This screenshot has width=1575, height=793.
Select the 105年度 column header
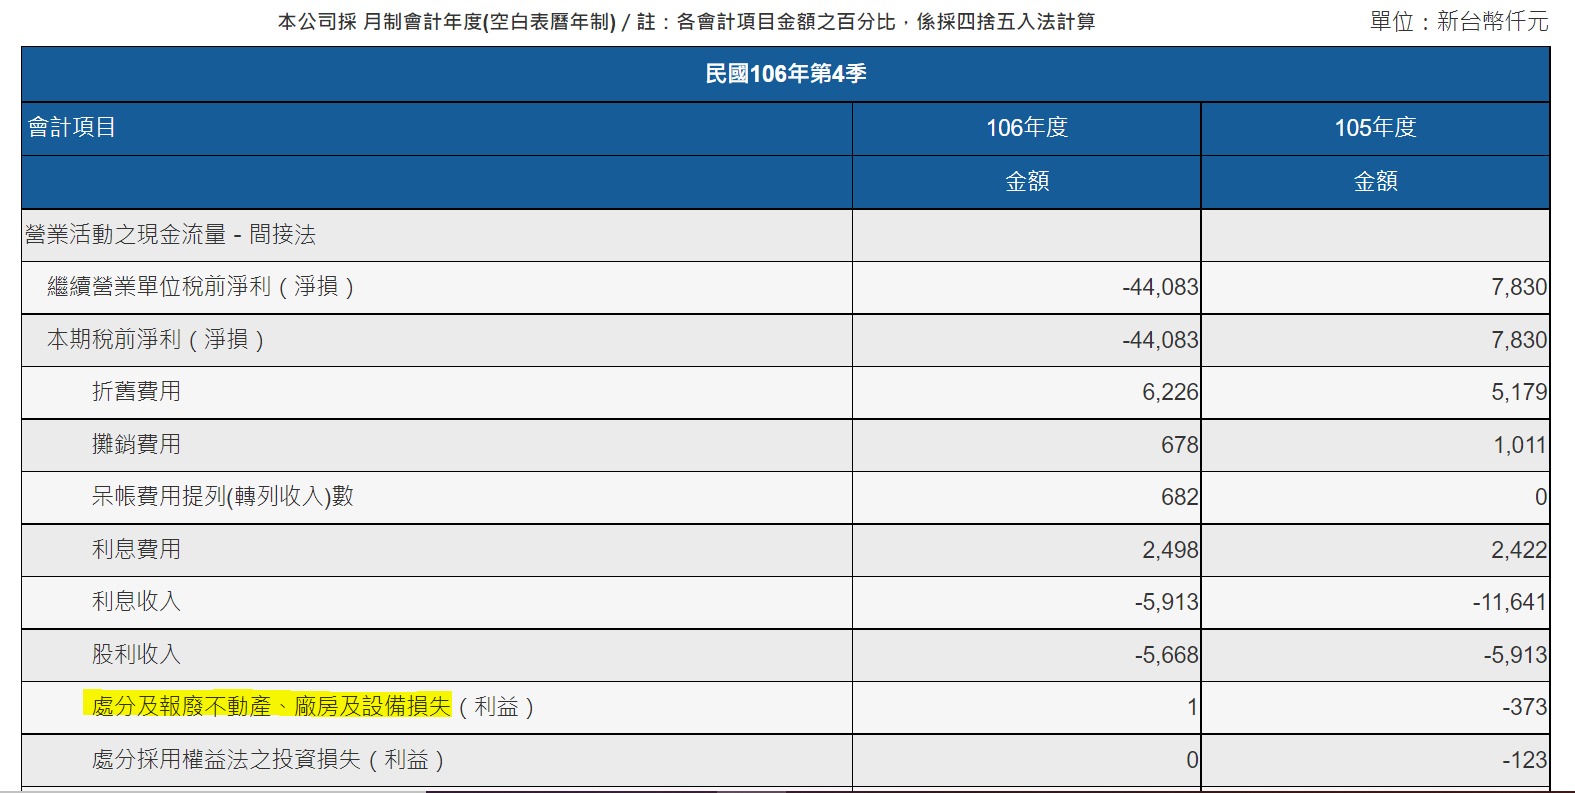pos(1375,128)
